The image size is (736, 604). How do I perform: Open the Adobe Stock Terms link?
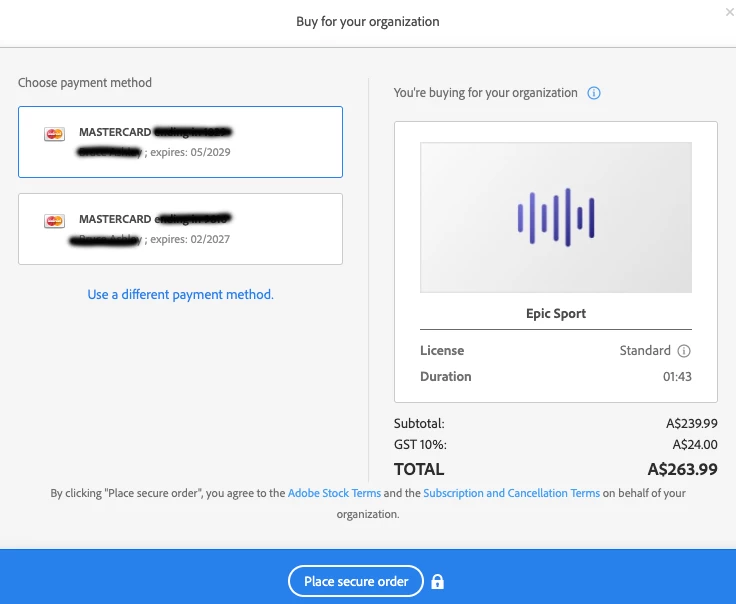334,493
